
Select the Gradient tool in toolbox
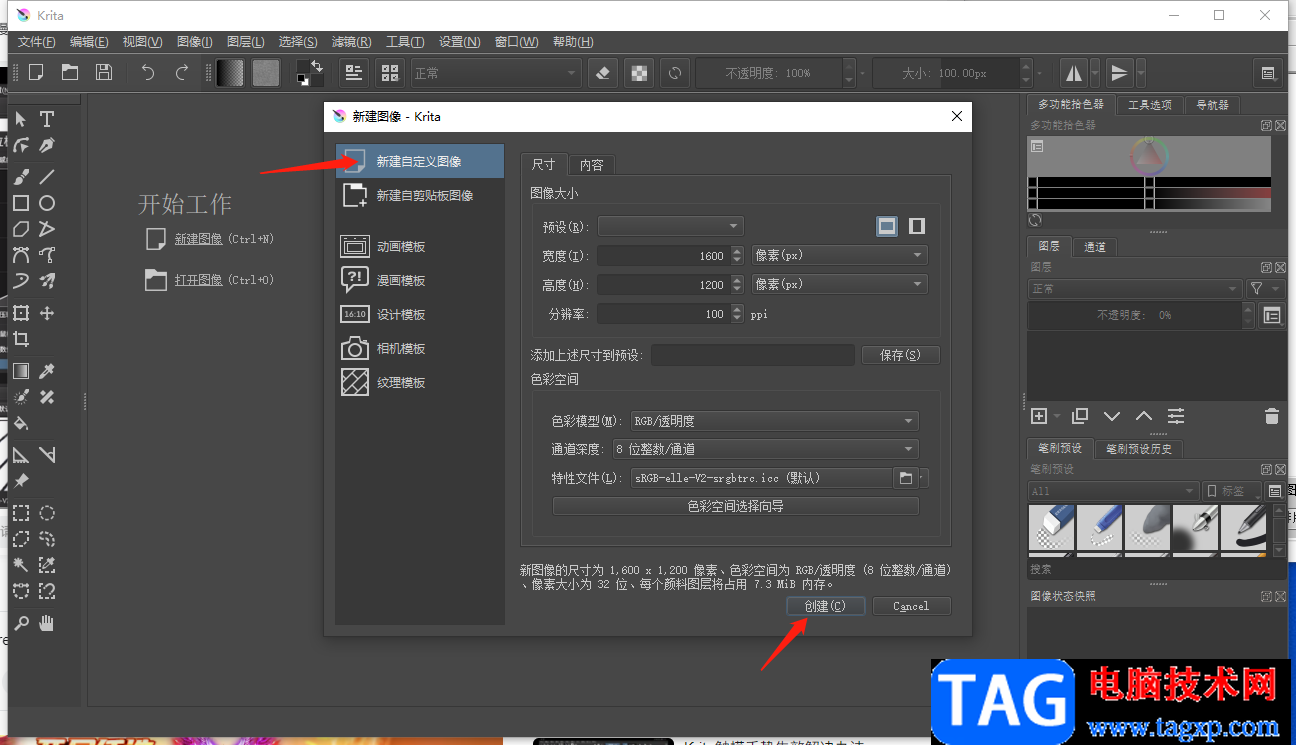point(21,371)
